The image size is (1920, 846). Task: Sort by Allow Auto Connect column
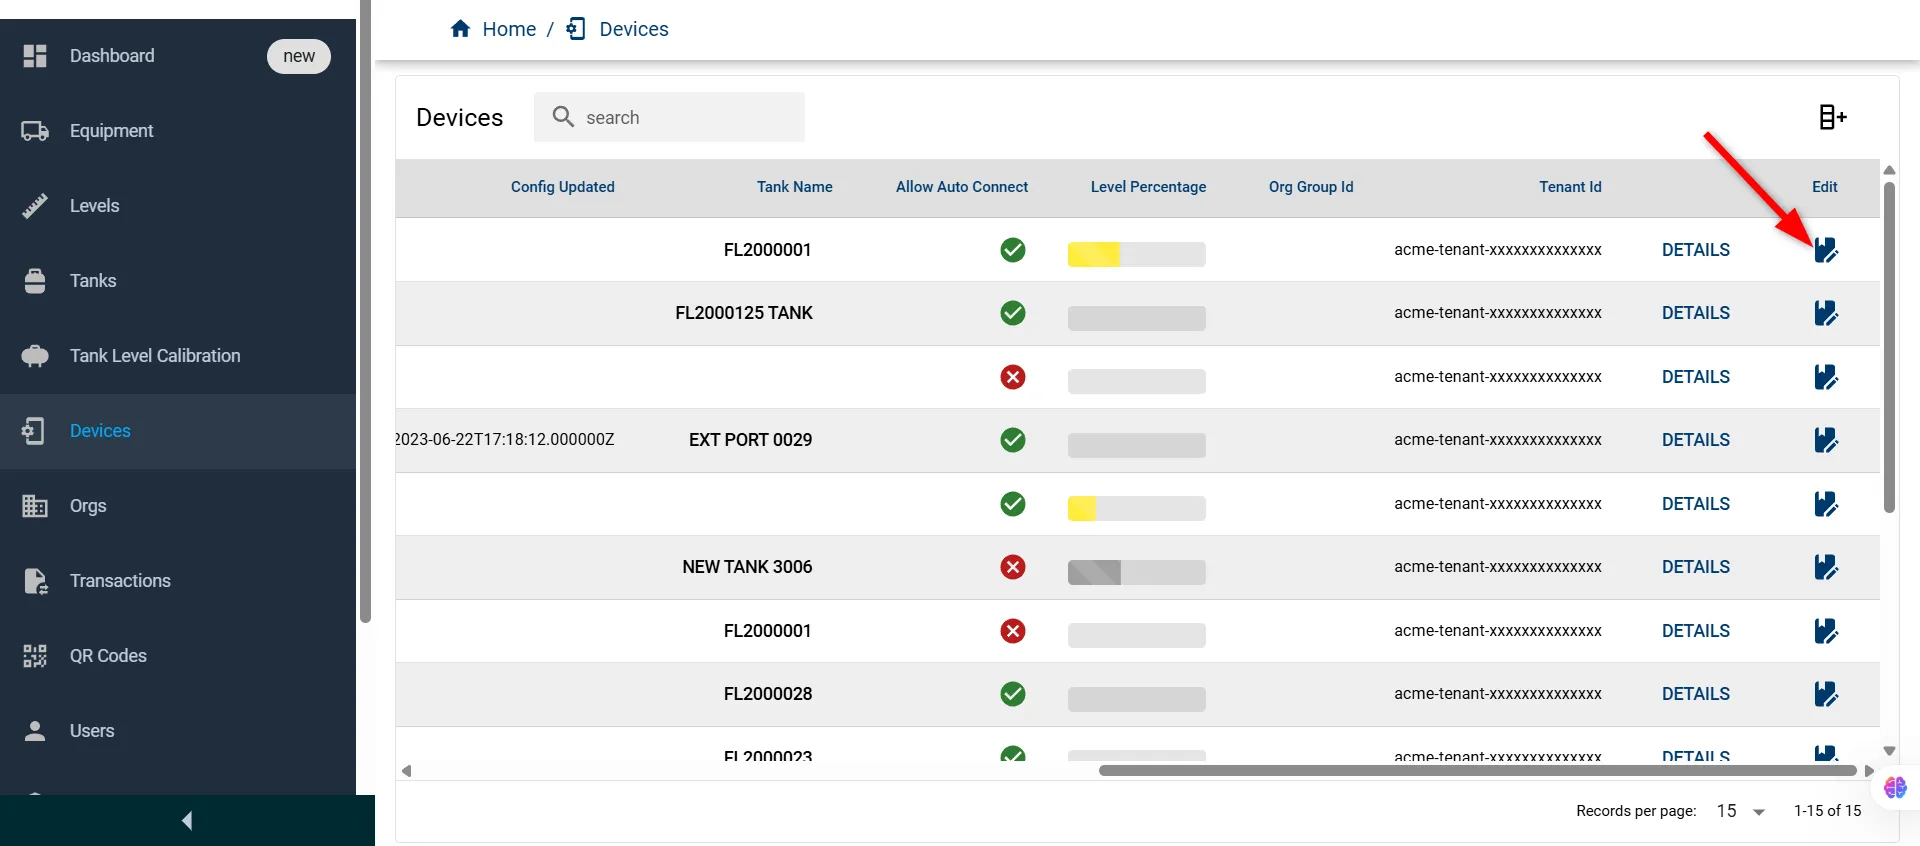coord(962,187)
